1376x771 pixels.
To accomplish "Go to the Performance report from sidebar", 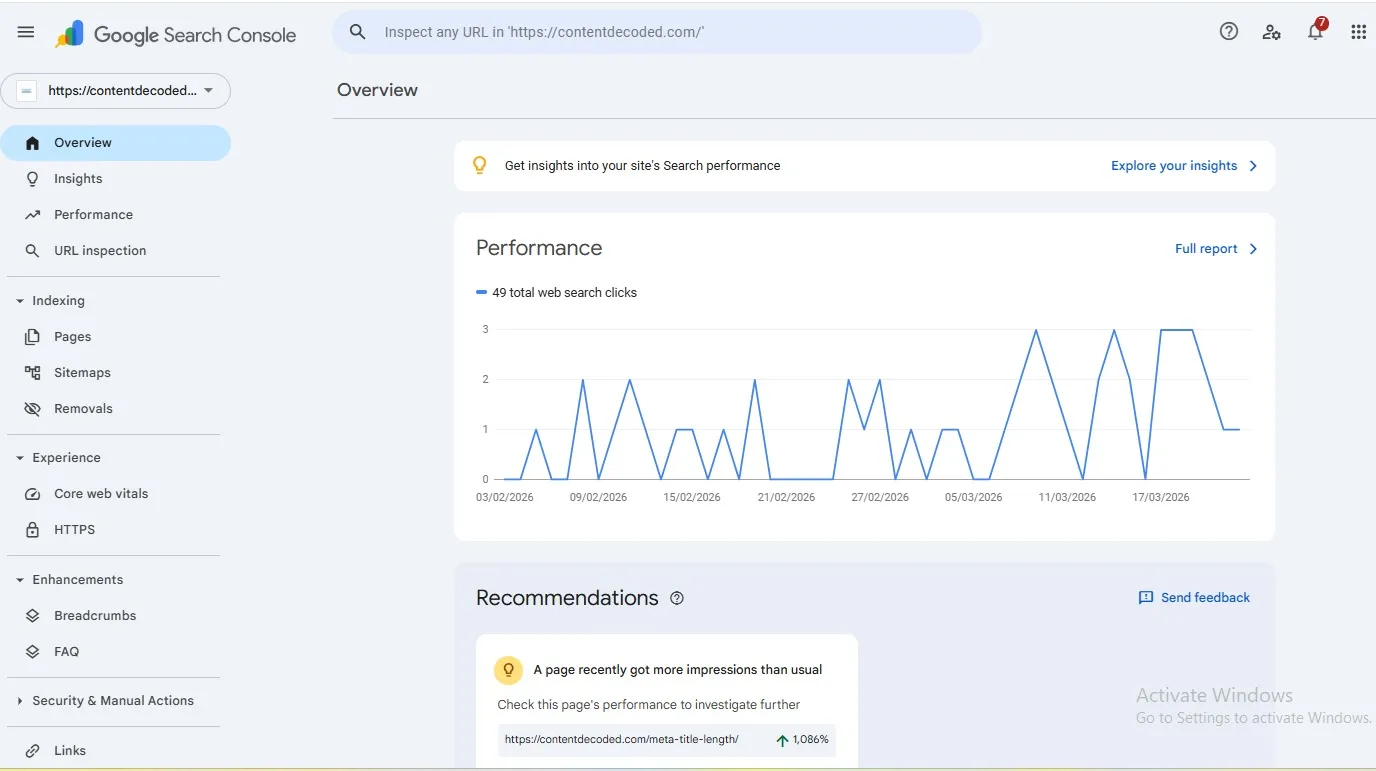I will coord(93,214).
